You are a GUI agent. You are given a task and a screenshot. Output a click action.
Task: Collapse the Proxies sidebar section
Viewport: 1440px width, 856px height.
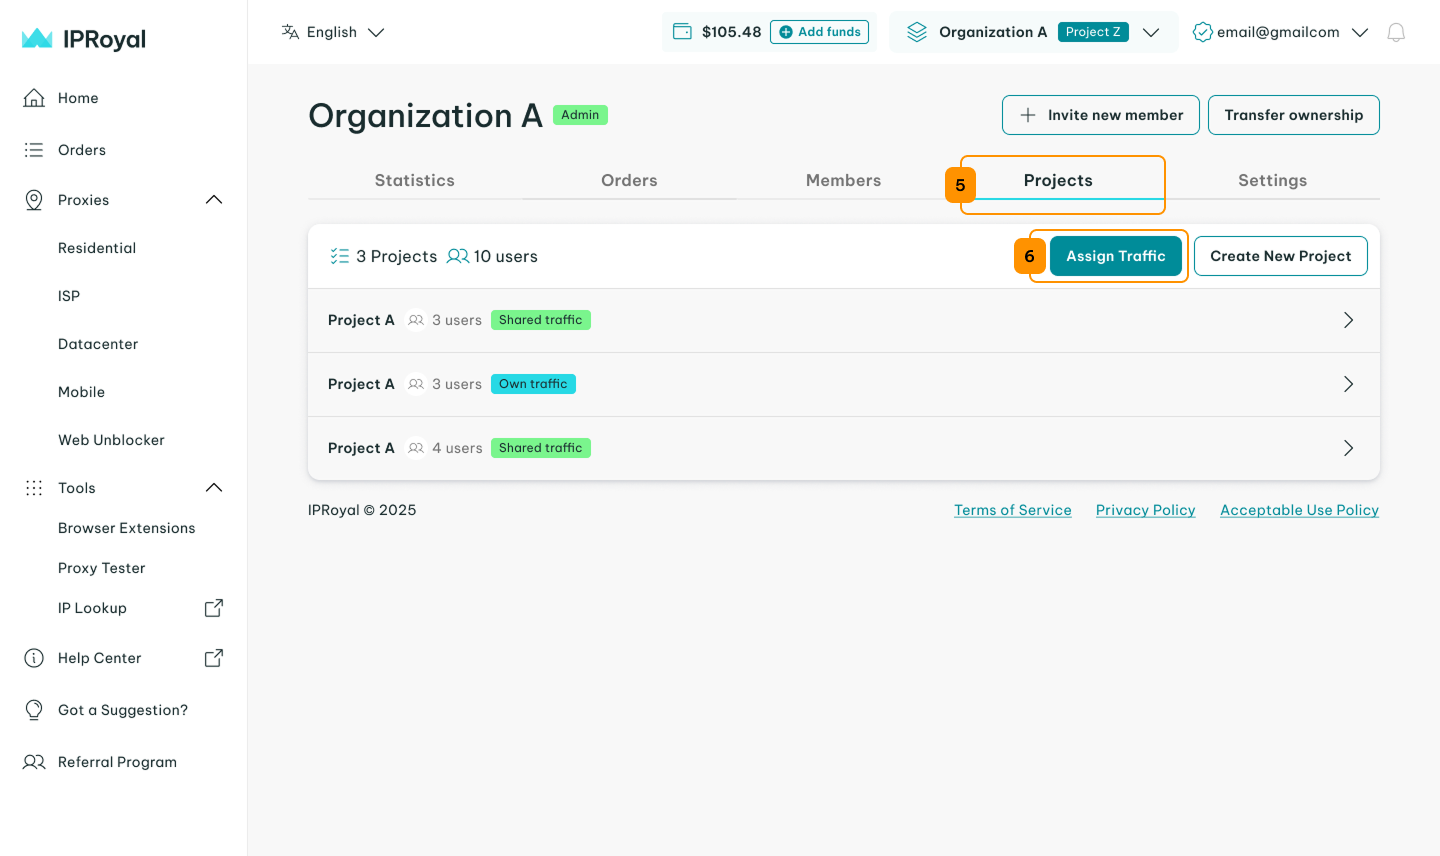pos(213,200)
